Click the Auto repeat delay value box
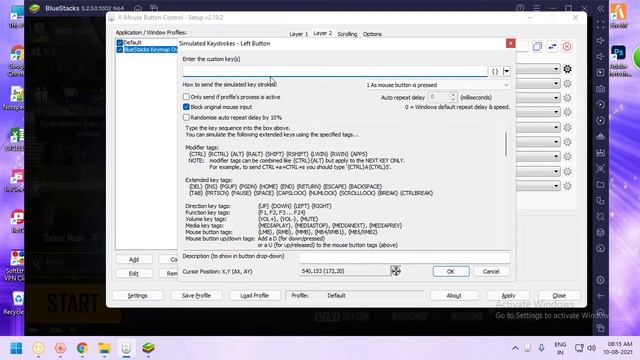Image resolution: width=640 pixels, height=360 pixels. (x=439, y=97)
